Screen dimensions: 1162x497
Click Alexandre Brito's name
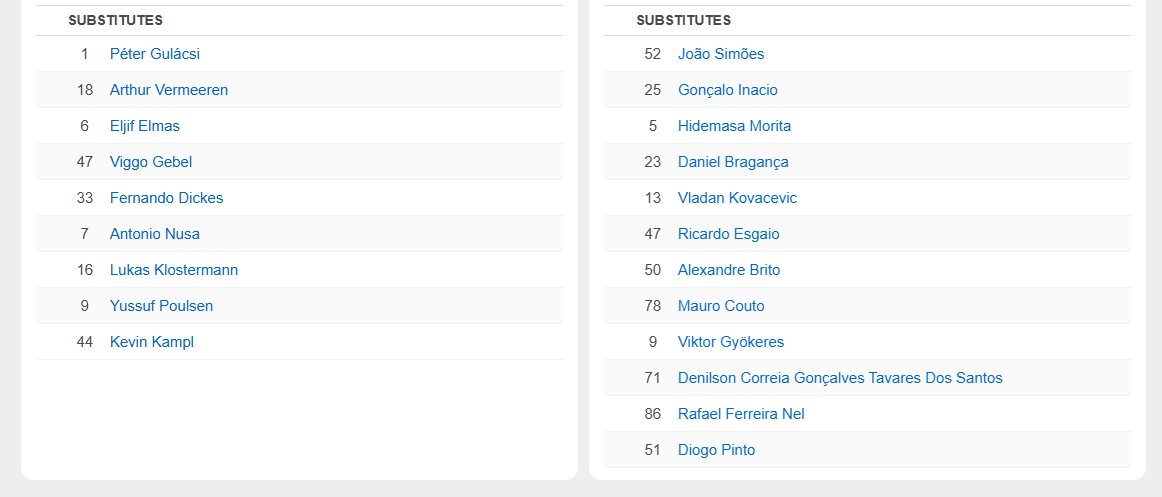pos(729,270)
